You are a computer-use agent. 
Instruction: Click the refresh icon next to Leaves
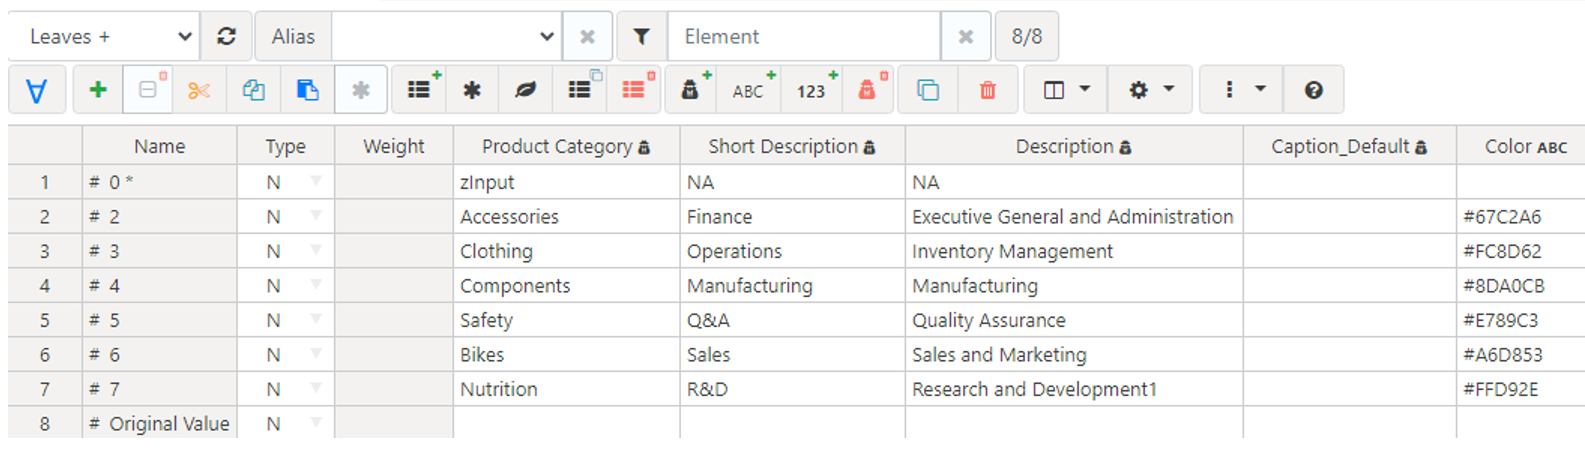(227, 37)
